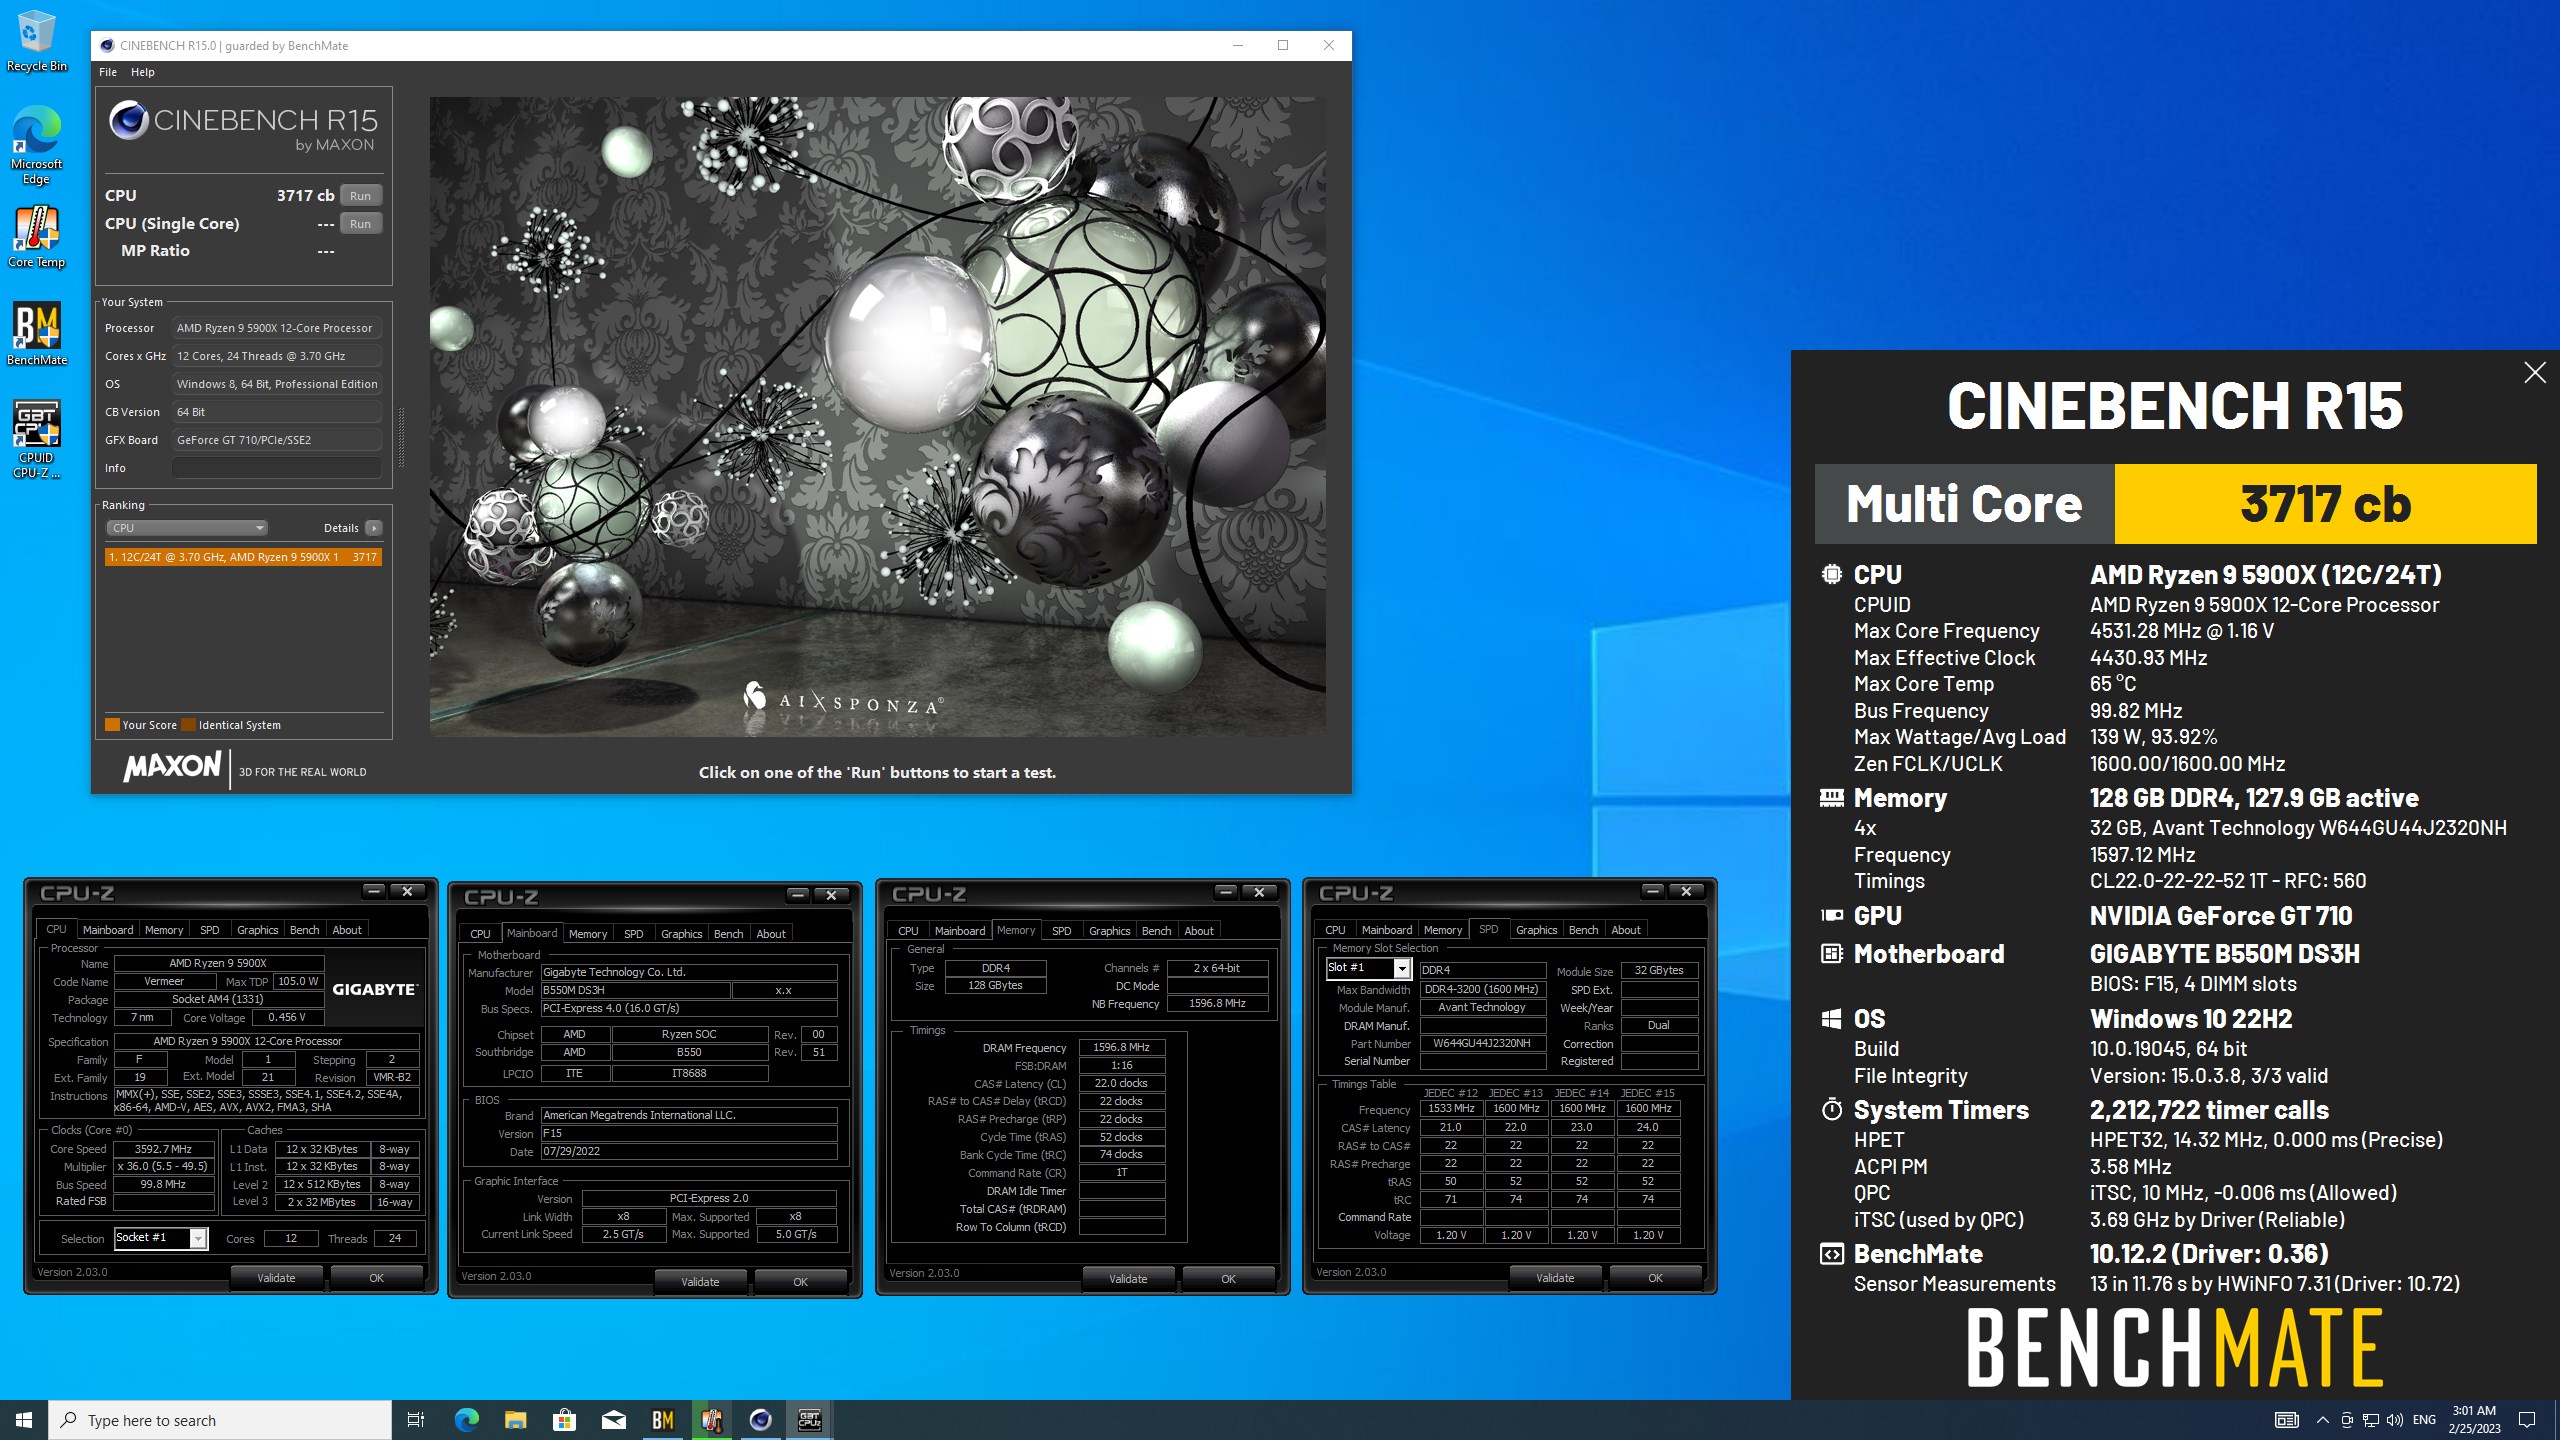Screen dimensions: 2560x1440
Task: Minimize the CPU-Z SPD window
Action: click(x=1653, y=891)
